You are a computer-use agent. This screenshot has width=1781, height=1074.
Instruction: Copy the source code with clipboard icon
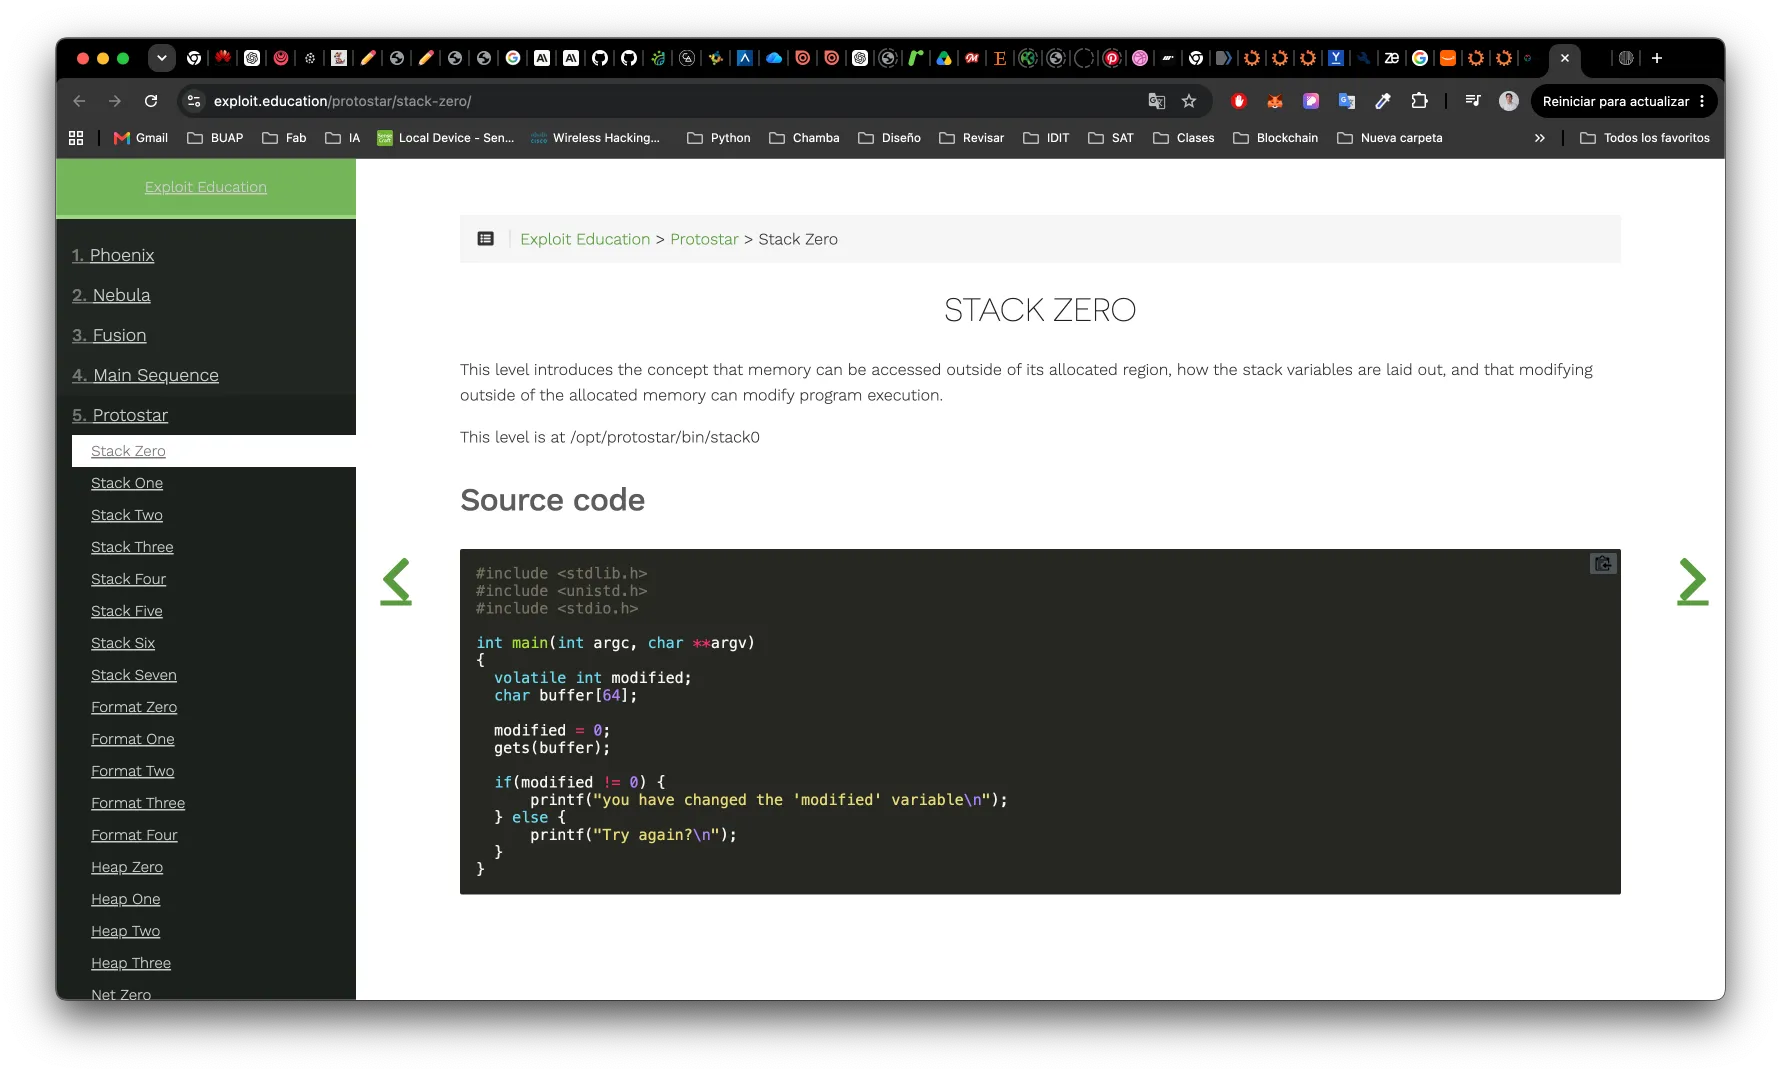[1603, 564]
